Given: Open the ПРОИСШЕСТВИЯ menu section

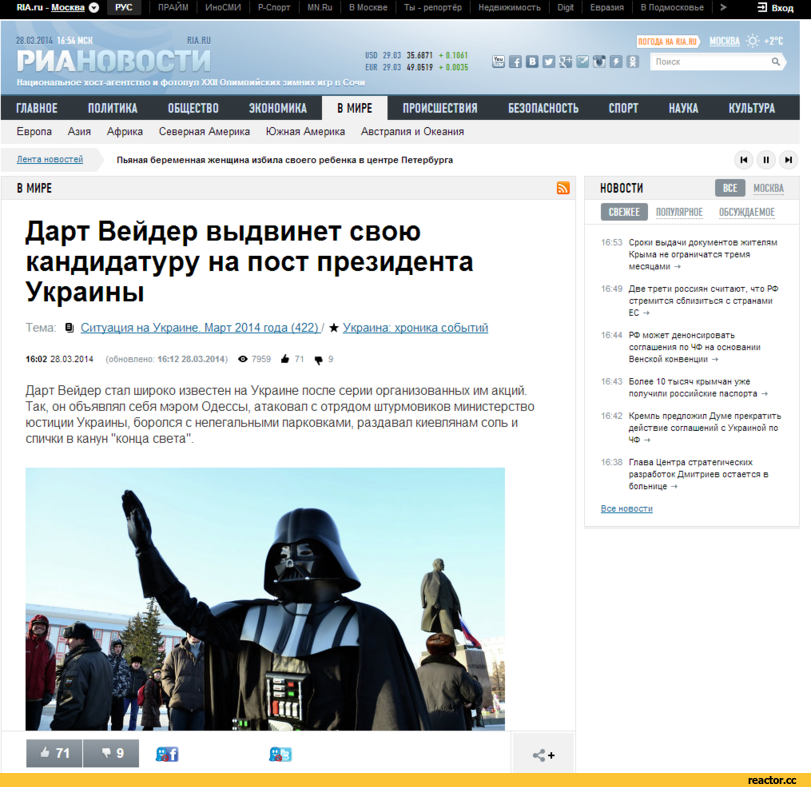Looking at the screenshot, I should (x=440, y=108).
